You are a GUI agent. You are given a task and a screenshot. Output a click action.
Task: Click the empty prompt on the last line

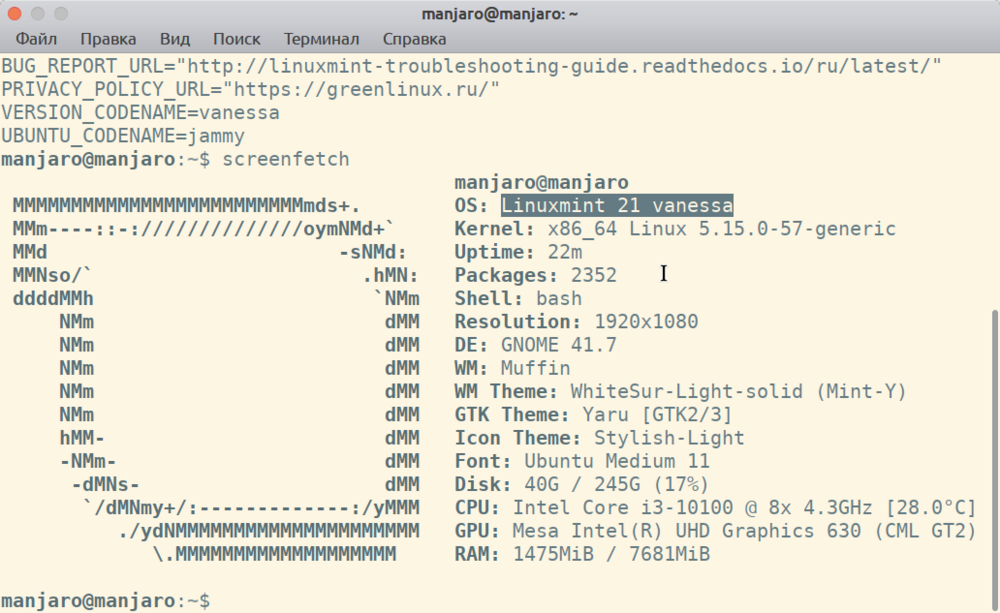click(x=106, y=600)
